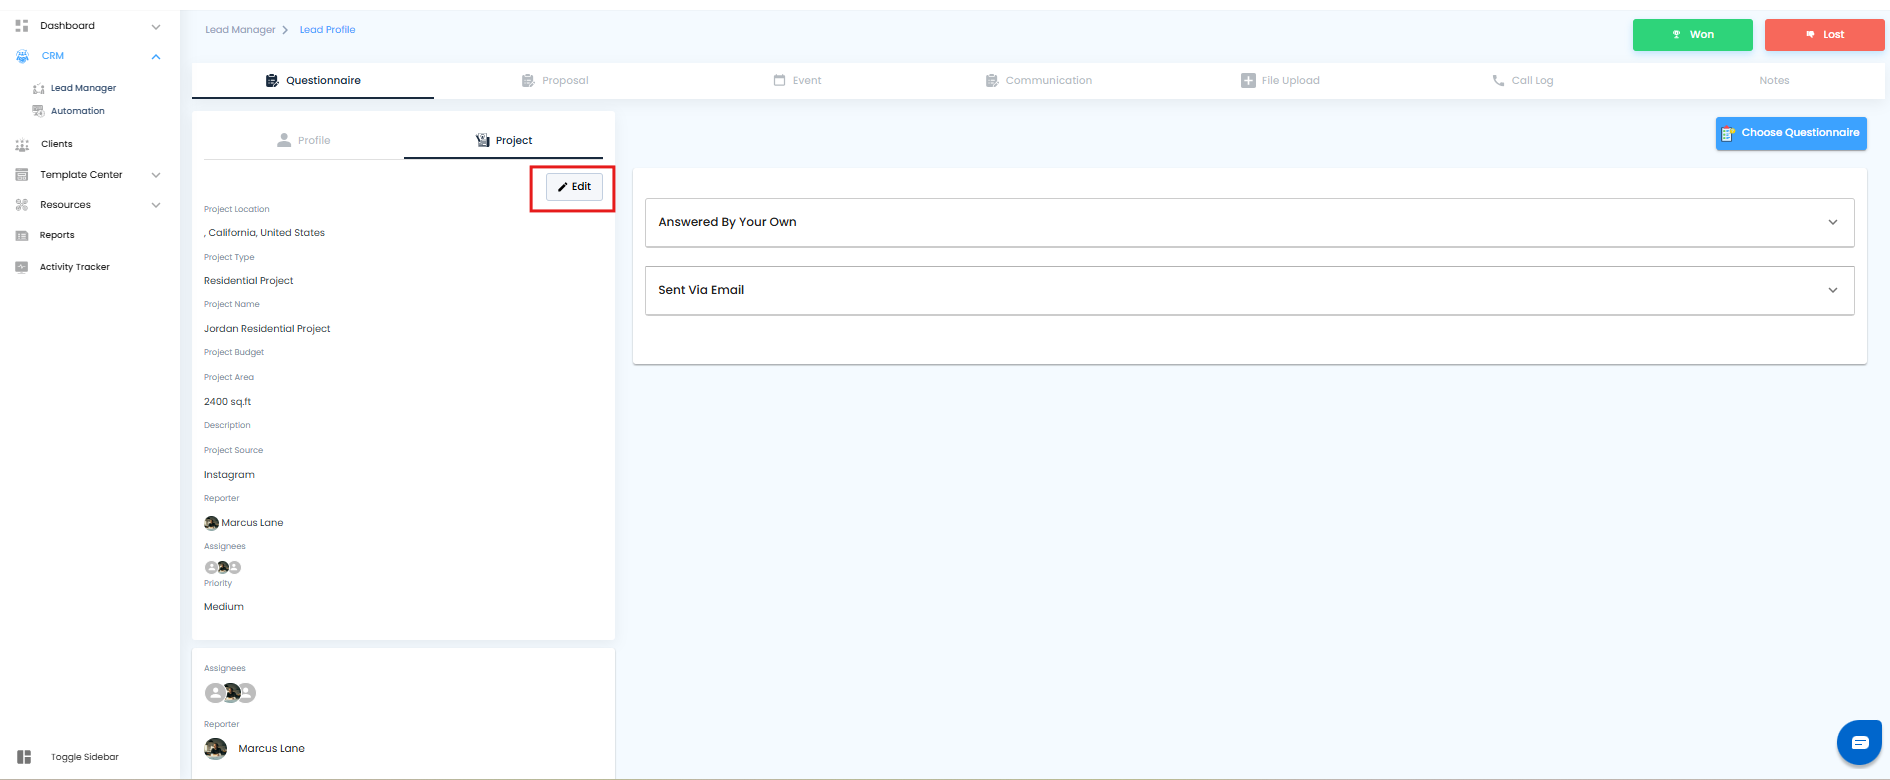Click the Choose Questionnaire form icon

1728,133
